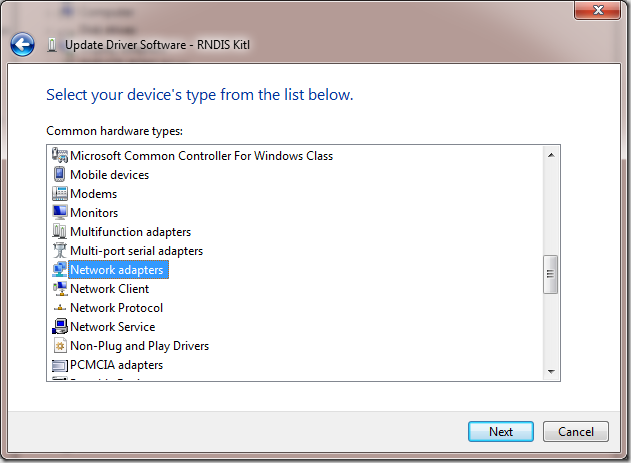
Task: Choose Network Protocol from the list
Action: [116, 308]
